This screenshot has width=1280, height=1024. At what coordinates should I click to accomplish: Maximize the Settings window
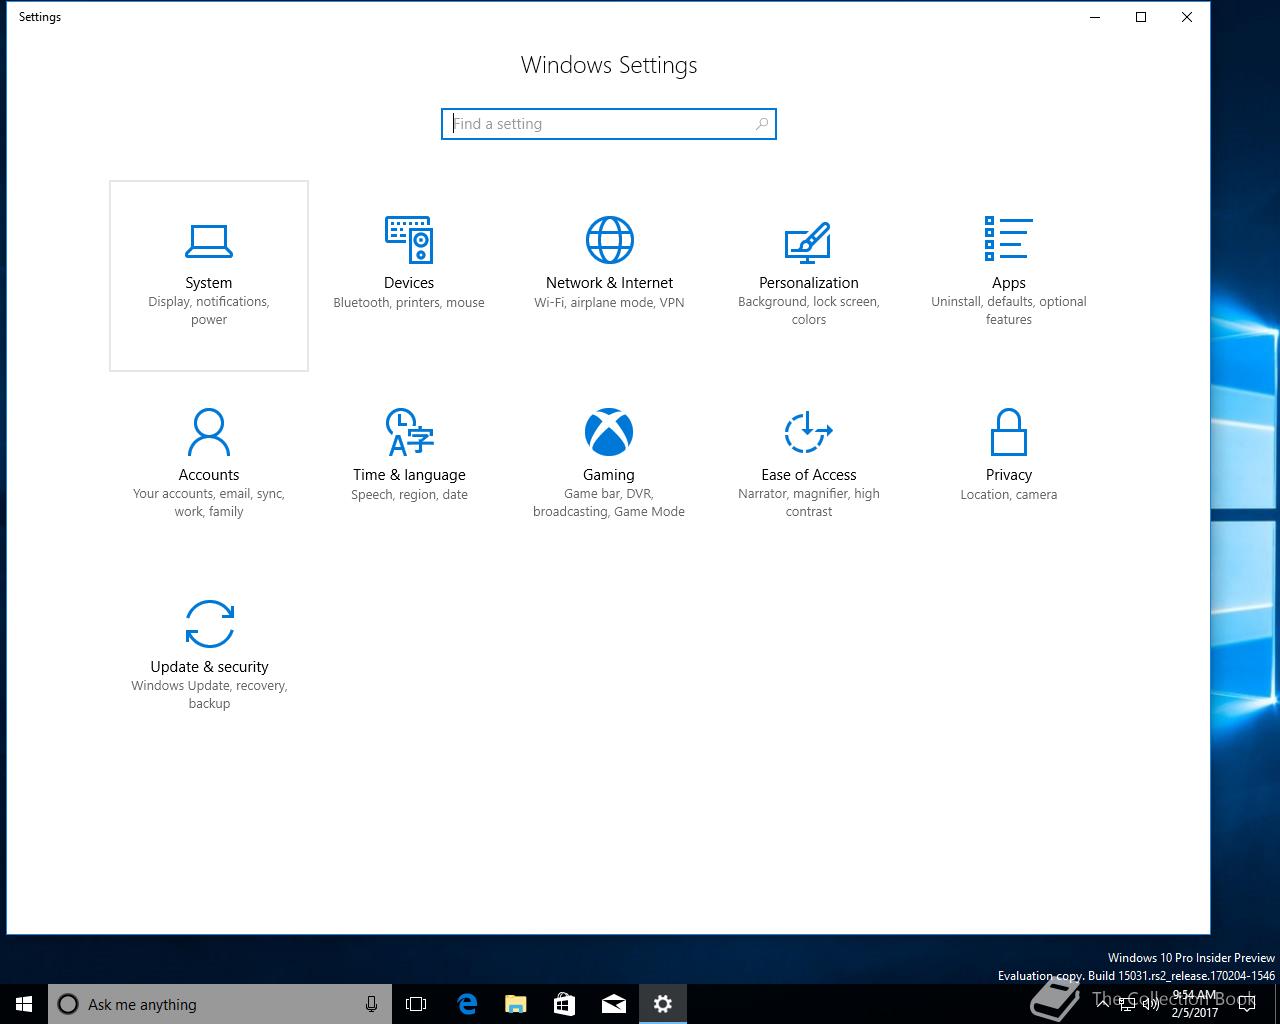click(x=1141, y=17)
